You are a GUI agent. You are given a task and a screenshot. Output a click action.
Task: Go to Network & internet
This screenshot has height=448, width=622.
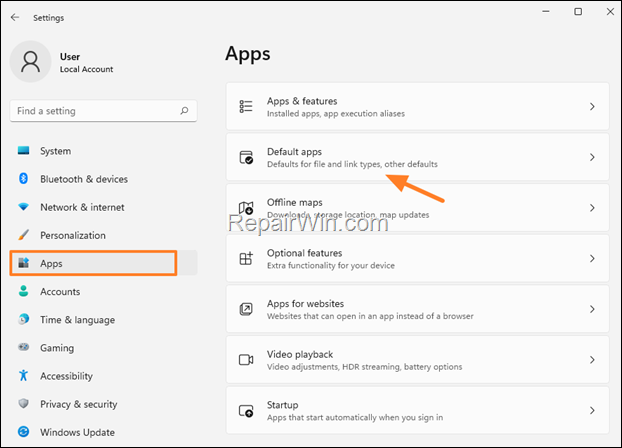104,207
